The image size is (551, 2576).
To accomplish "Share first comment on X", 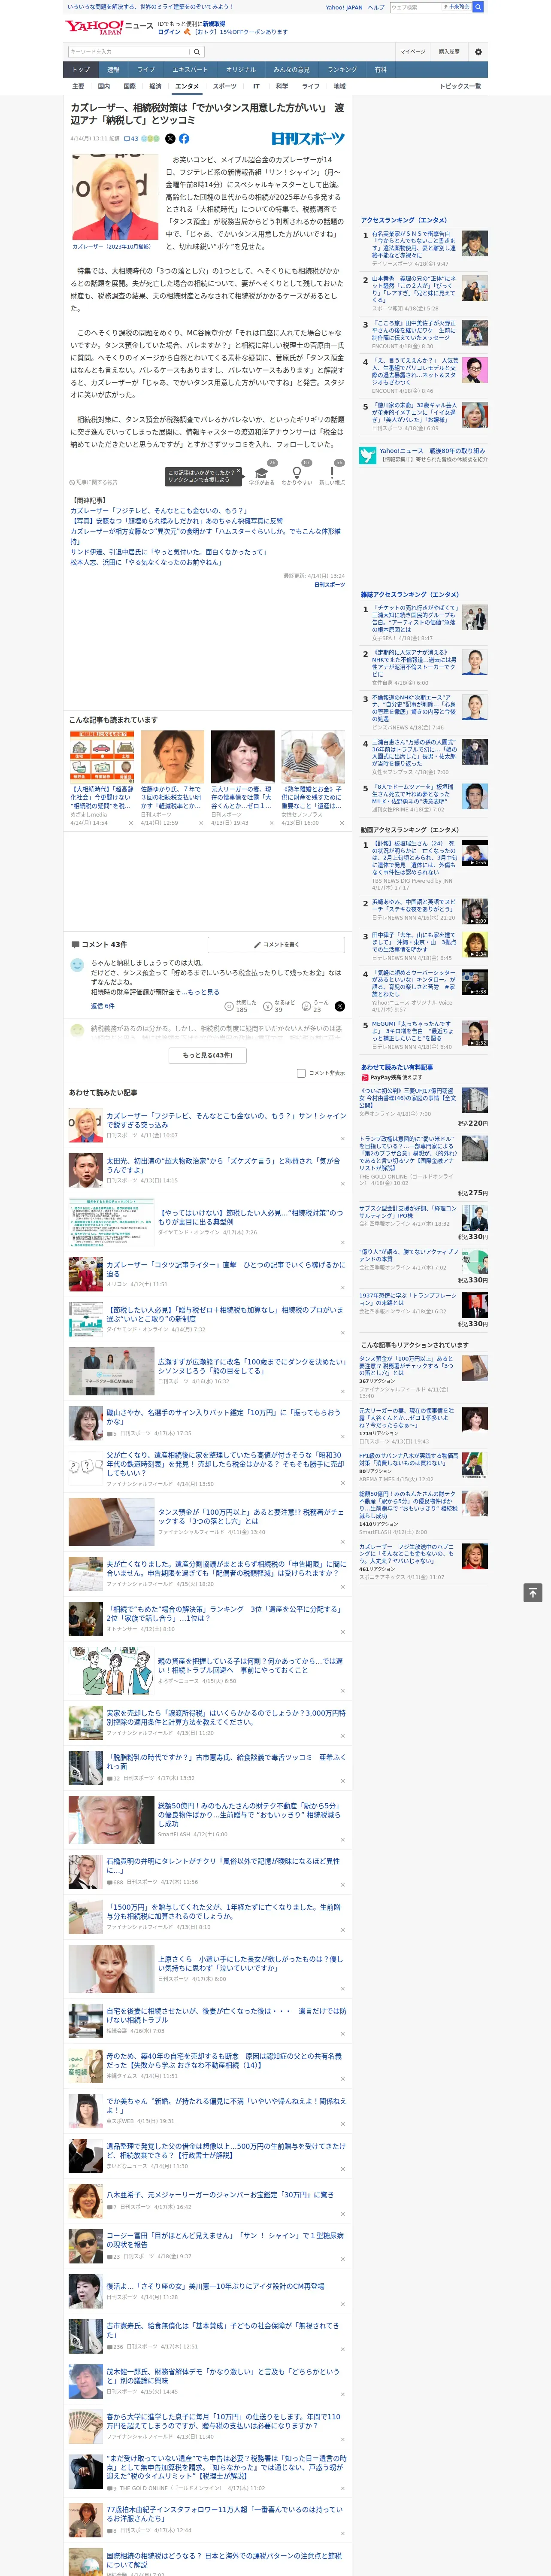I will coord(339,1006).
